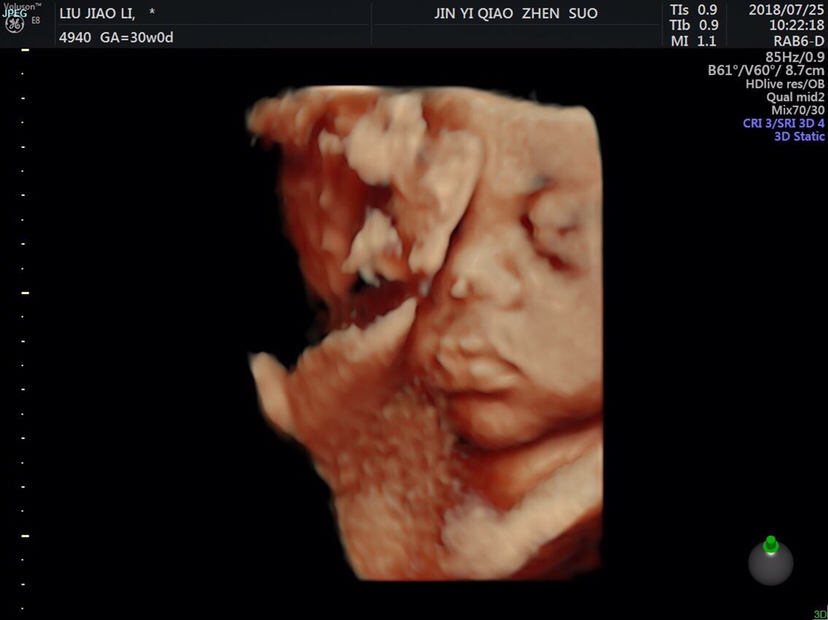This screenshot has height=620, width=828.
Task: Click the Mix70/30 render mix setting
Action: 798,110
